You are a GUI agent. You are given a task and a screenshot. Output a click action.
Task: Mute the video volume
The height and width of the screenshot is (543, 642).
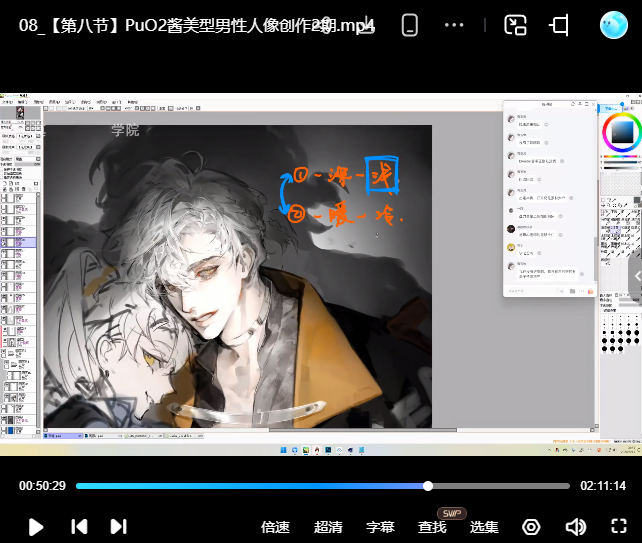point(575,527)
